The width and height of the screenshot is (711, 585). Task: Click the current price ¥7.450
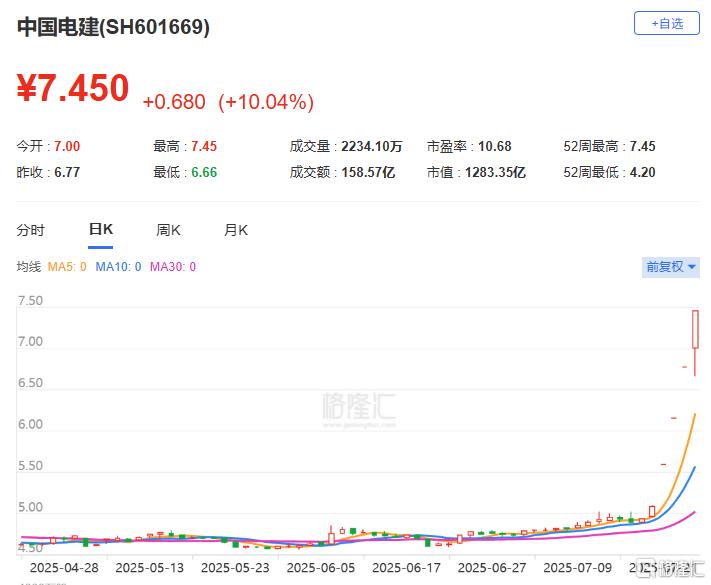click(73, 88)
